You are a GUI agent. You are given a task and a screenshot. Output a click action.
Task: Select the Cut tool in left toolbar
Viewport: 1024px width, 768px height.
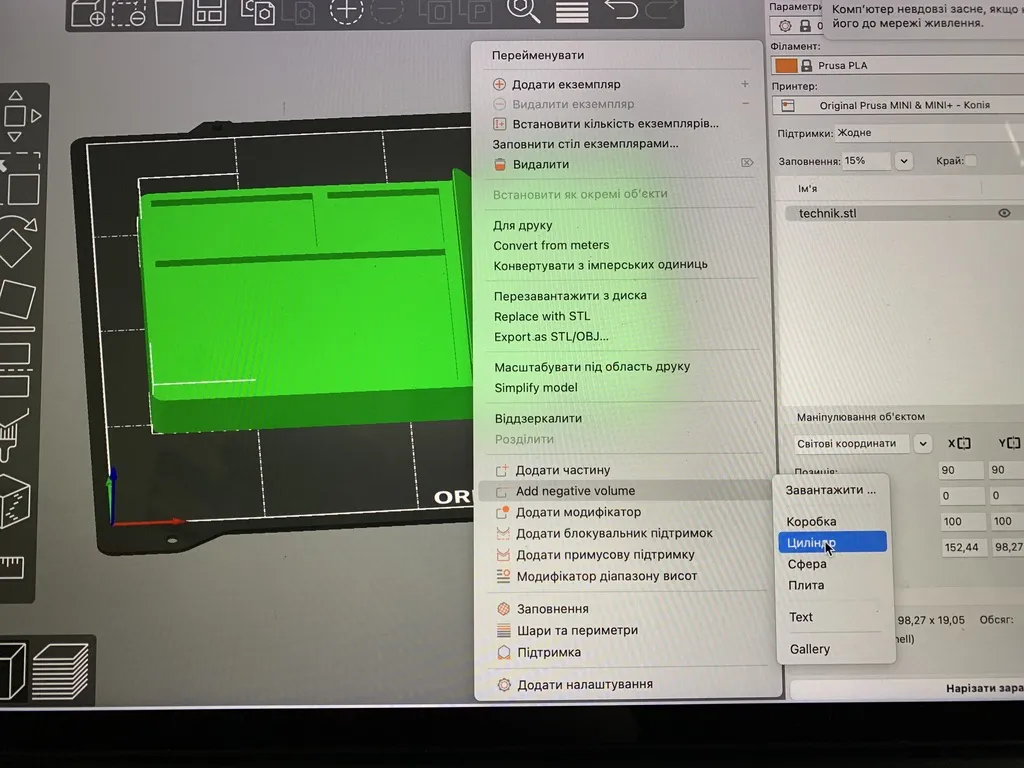click(16, 368)
